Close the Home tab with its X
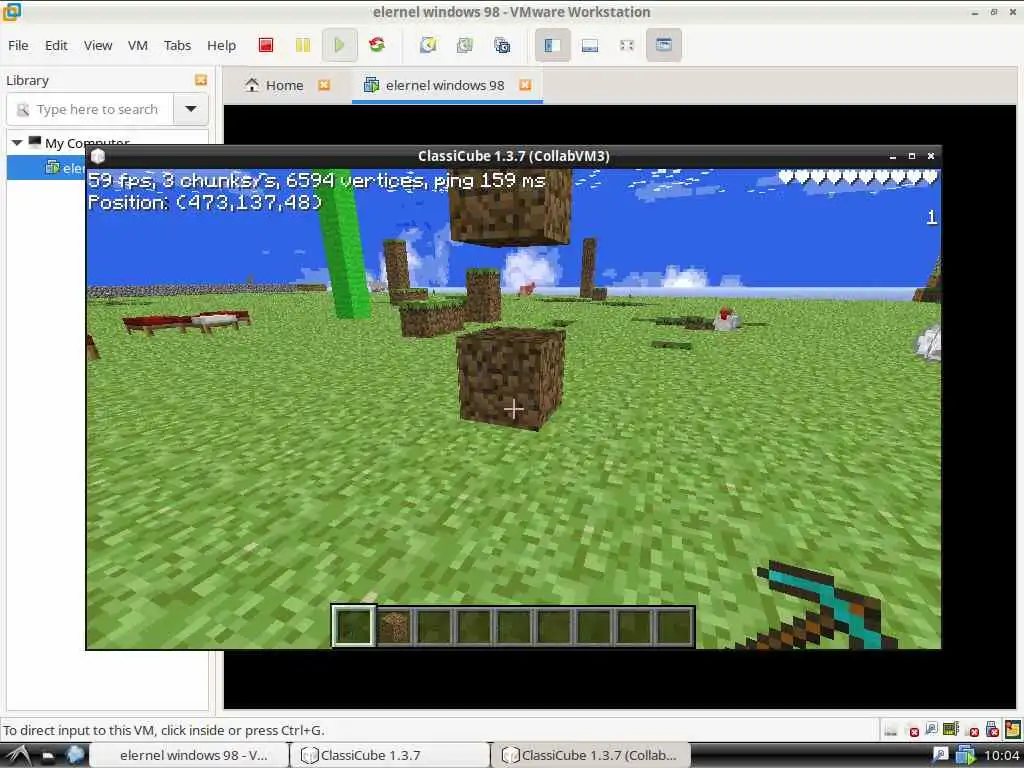 click(324, 85)
